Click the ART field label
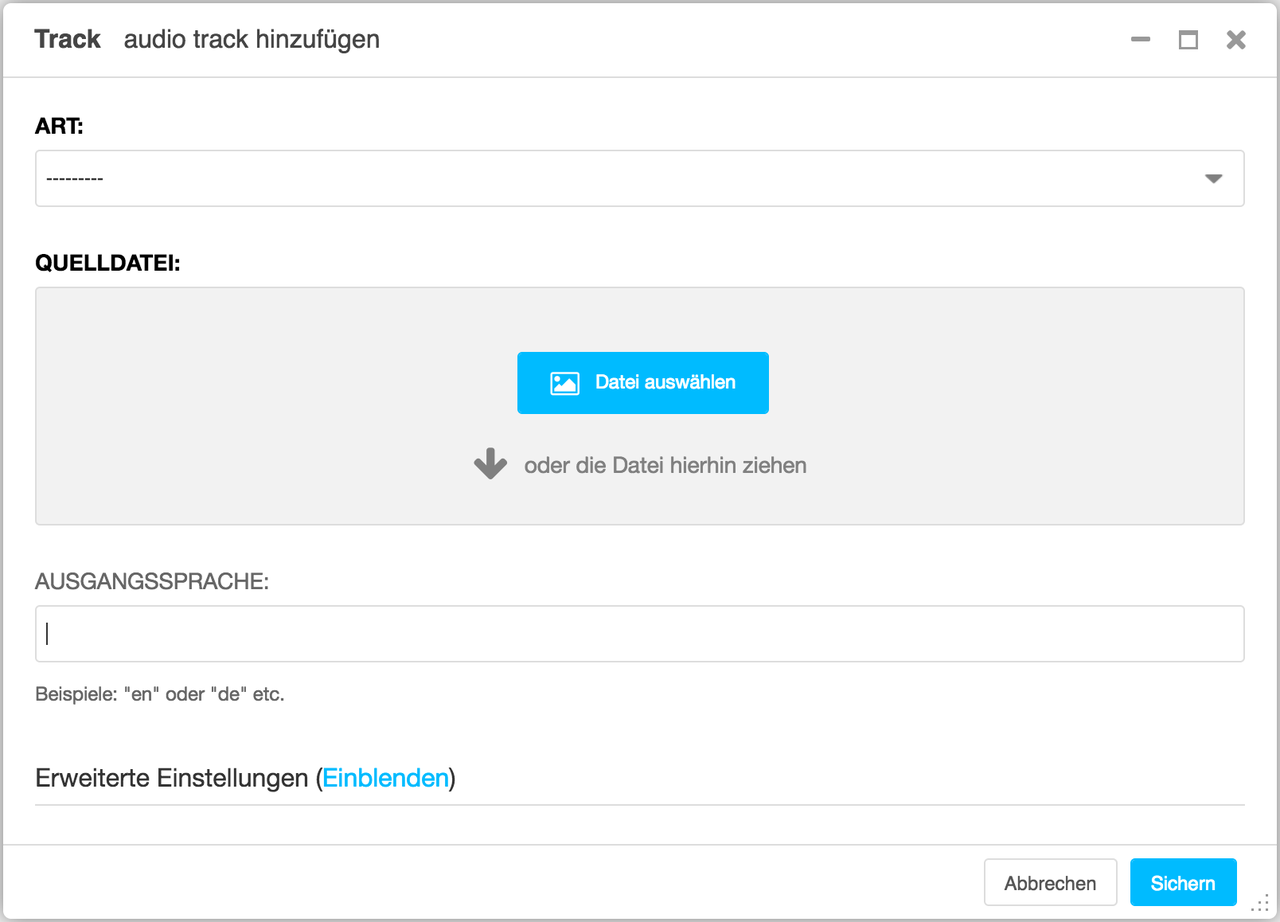This screenshot has width=1280, height=922. (59, 127)
